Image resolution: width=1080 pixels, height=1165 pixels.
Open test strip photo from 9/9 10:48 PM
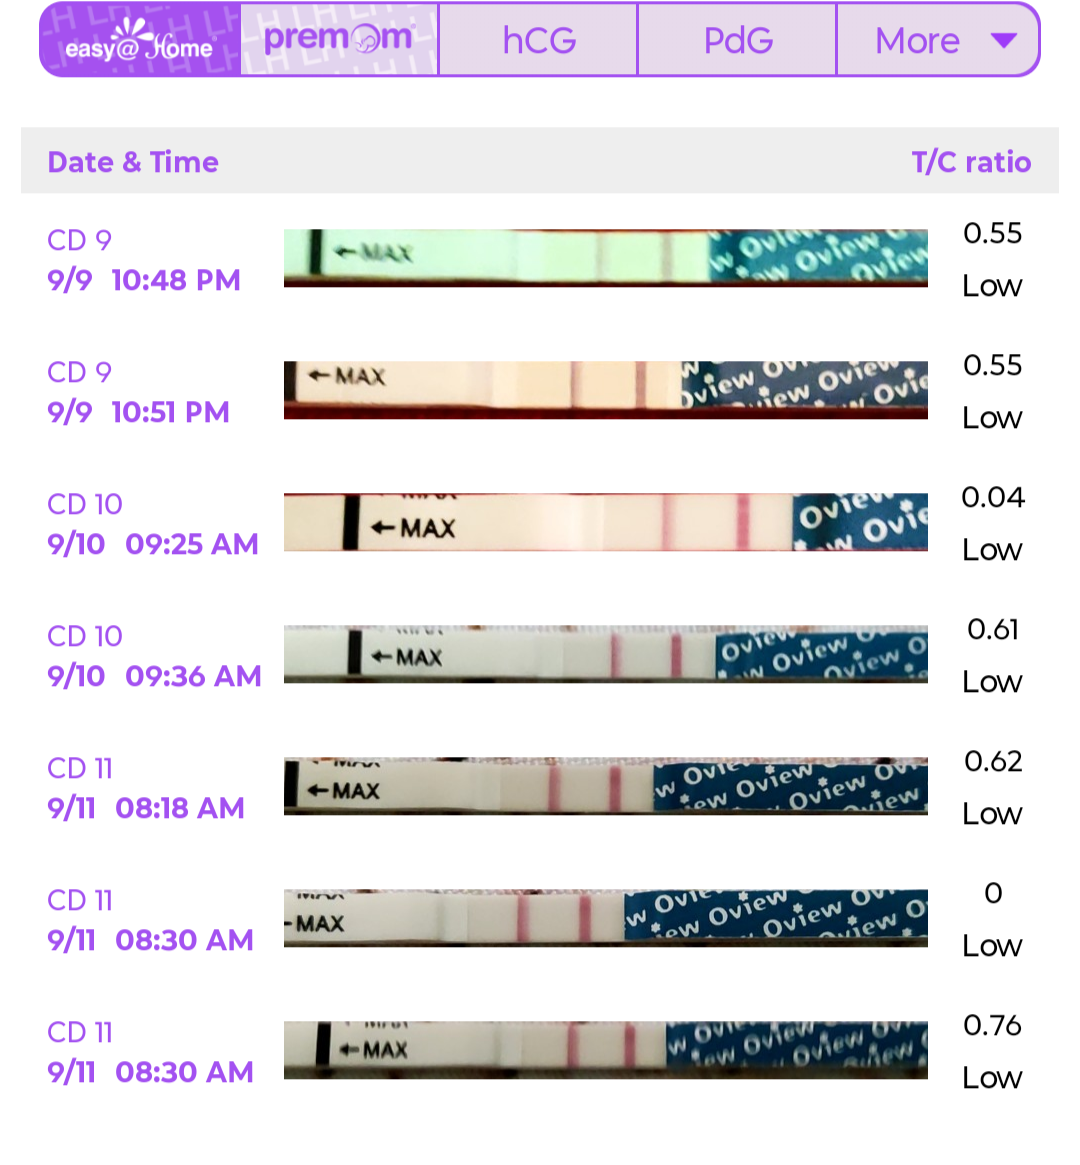click(x=605, y=258)
